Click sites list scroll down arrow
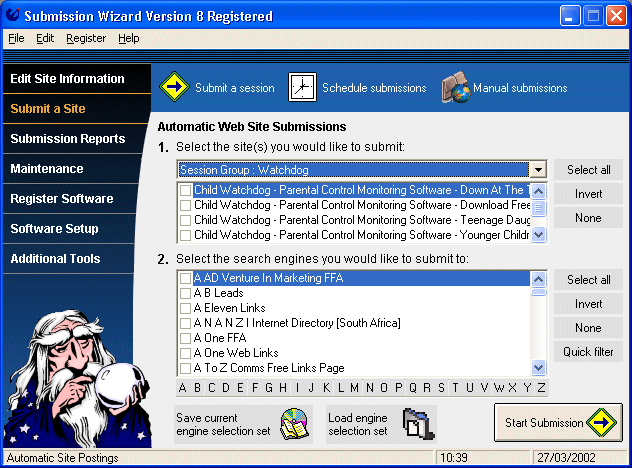Screen dimensions: 632x468 click(x=538, y=234)
